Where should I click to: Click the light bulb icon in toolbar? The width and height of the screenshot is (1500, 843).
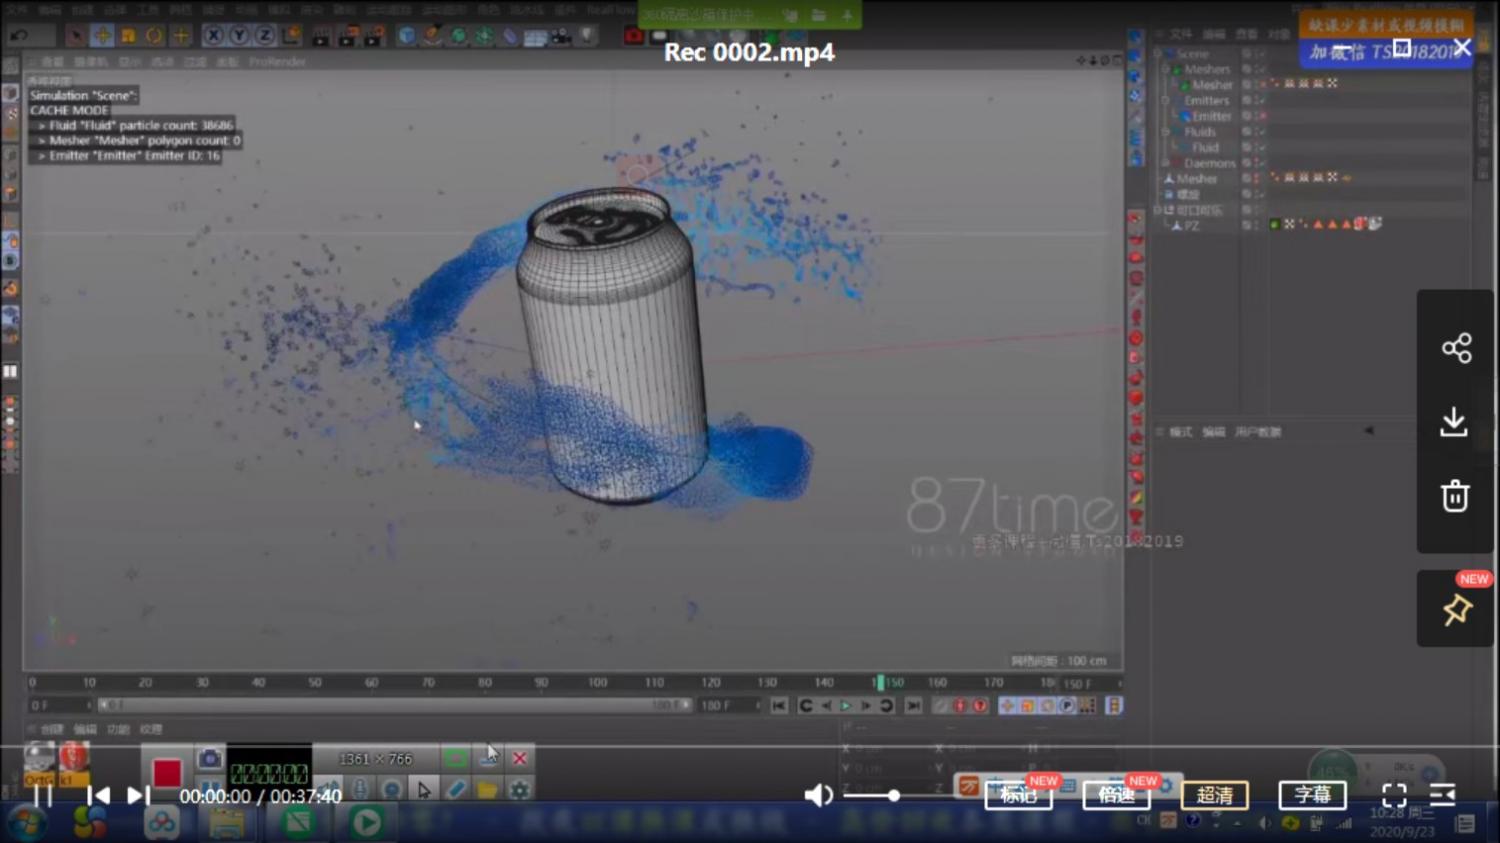[x=587, y=35]
